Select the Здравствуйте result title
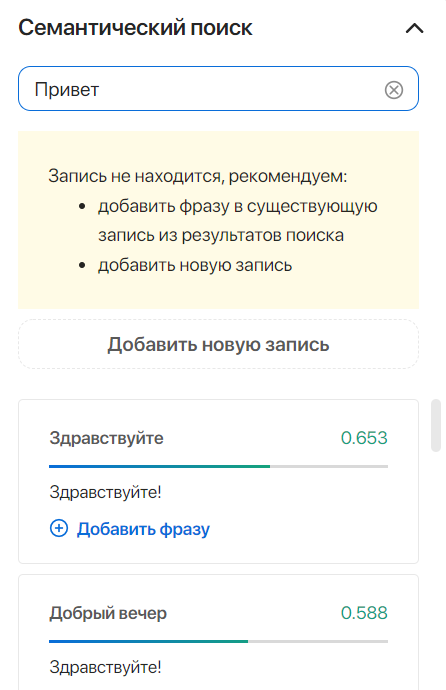Viewport: 446px width, 690px height. pyautogui.click(x=106, y=438)
